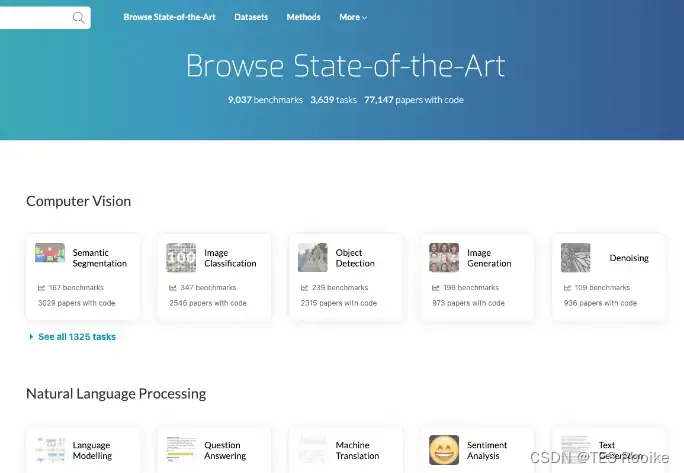Open the Image Classification task title

click(x=230, y=258)
